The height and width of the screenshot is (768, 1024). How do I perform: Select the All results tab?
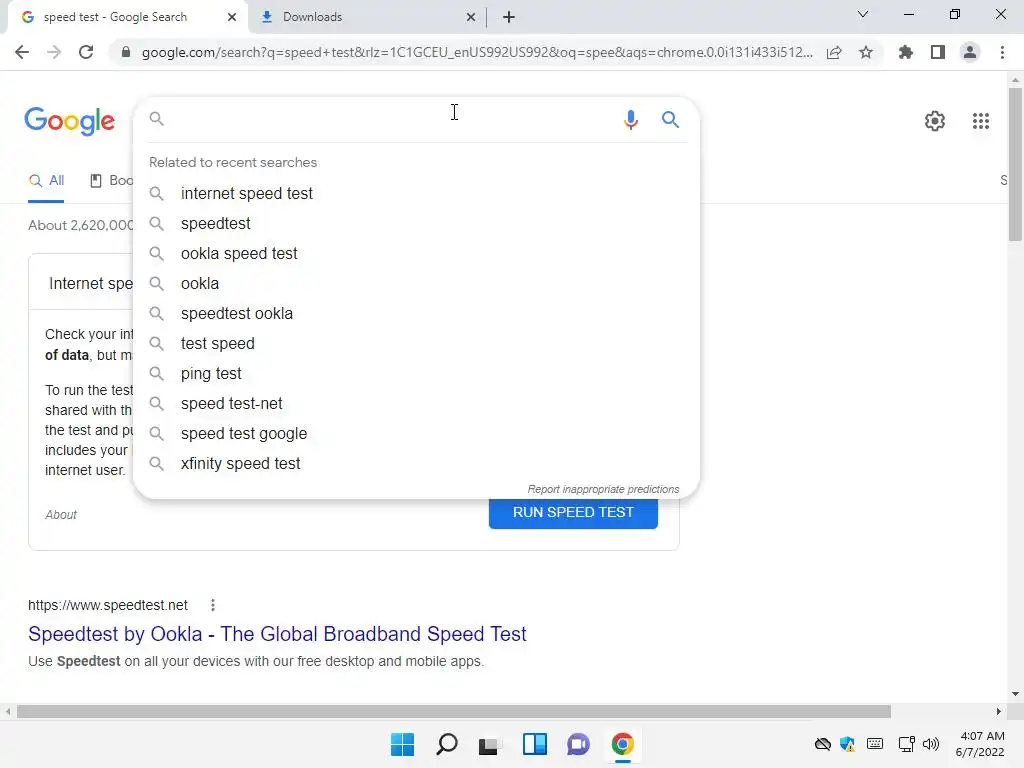46,180
